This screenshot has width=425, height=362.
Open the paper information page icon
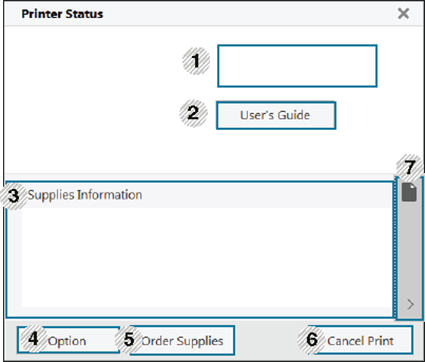(409, 192)
